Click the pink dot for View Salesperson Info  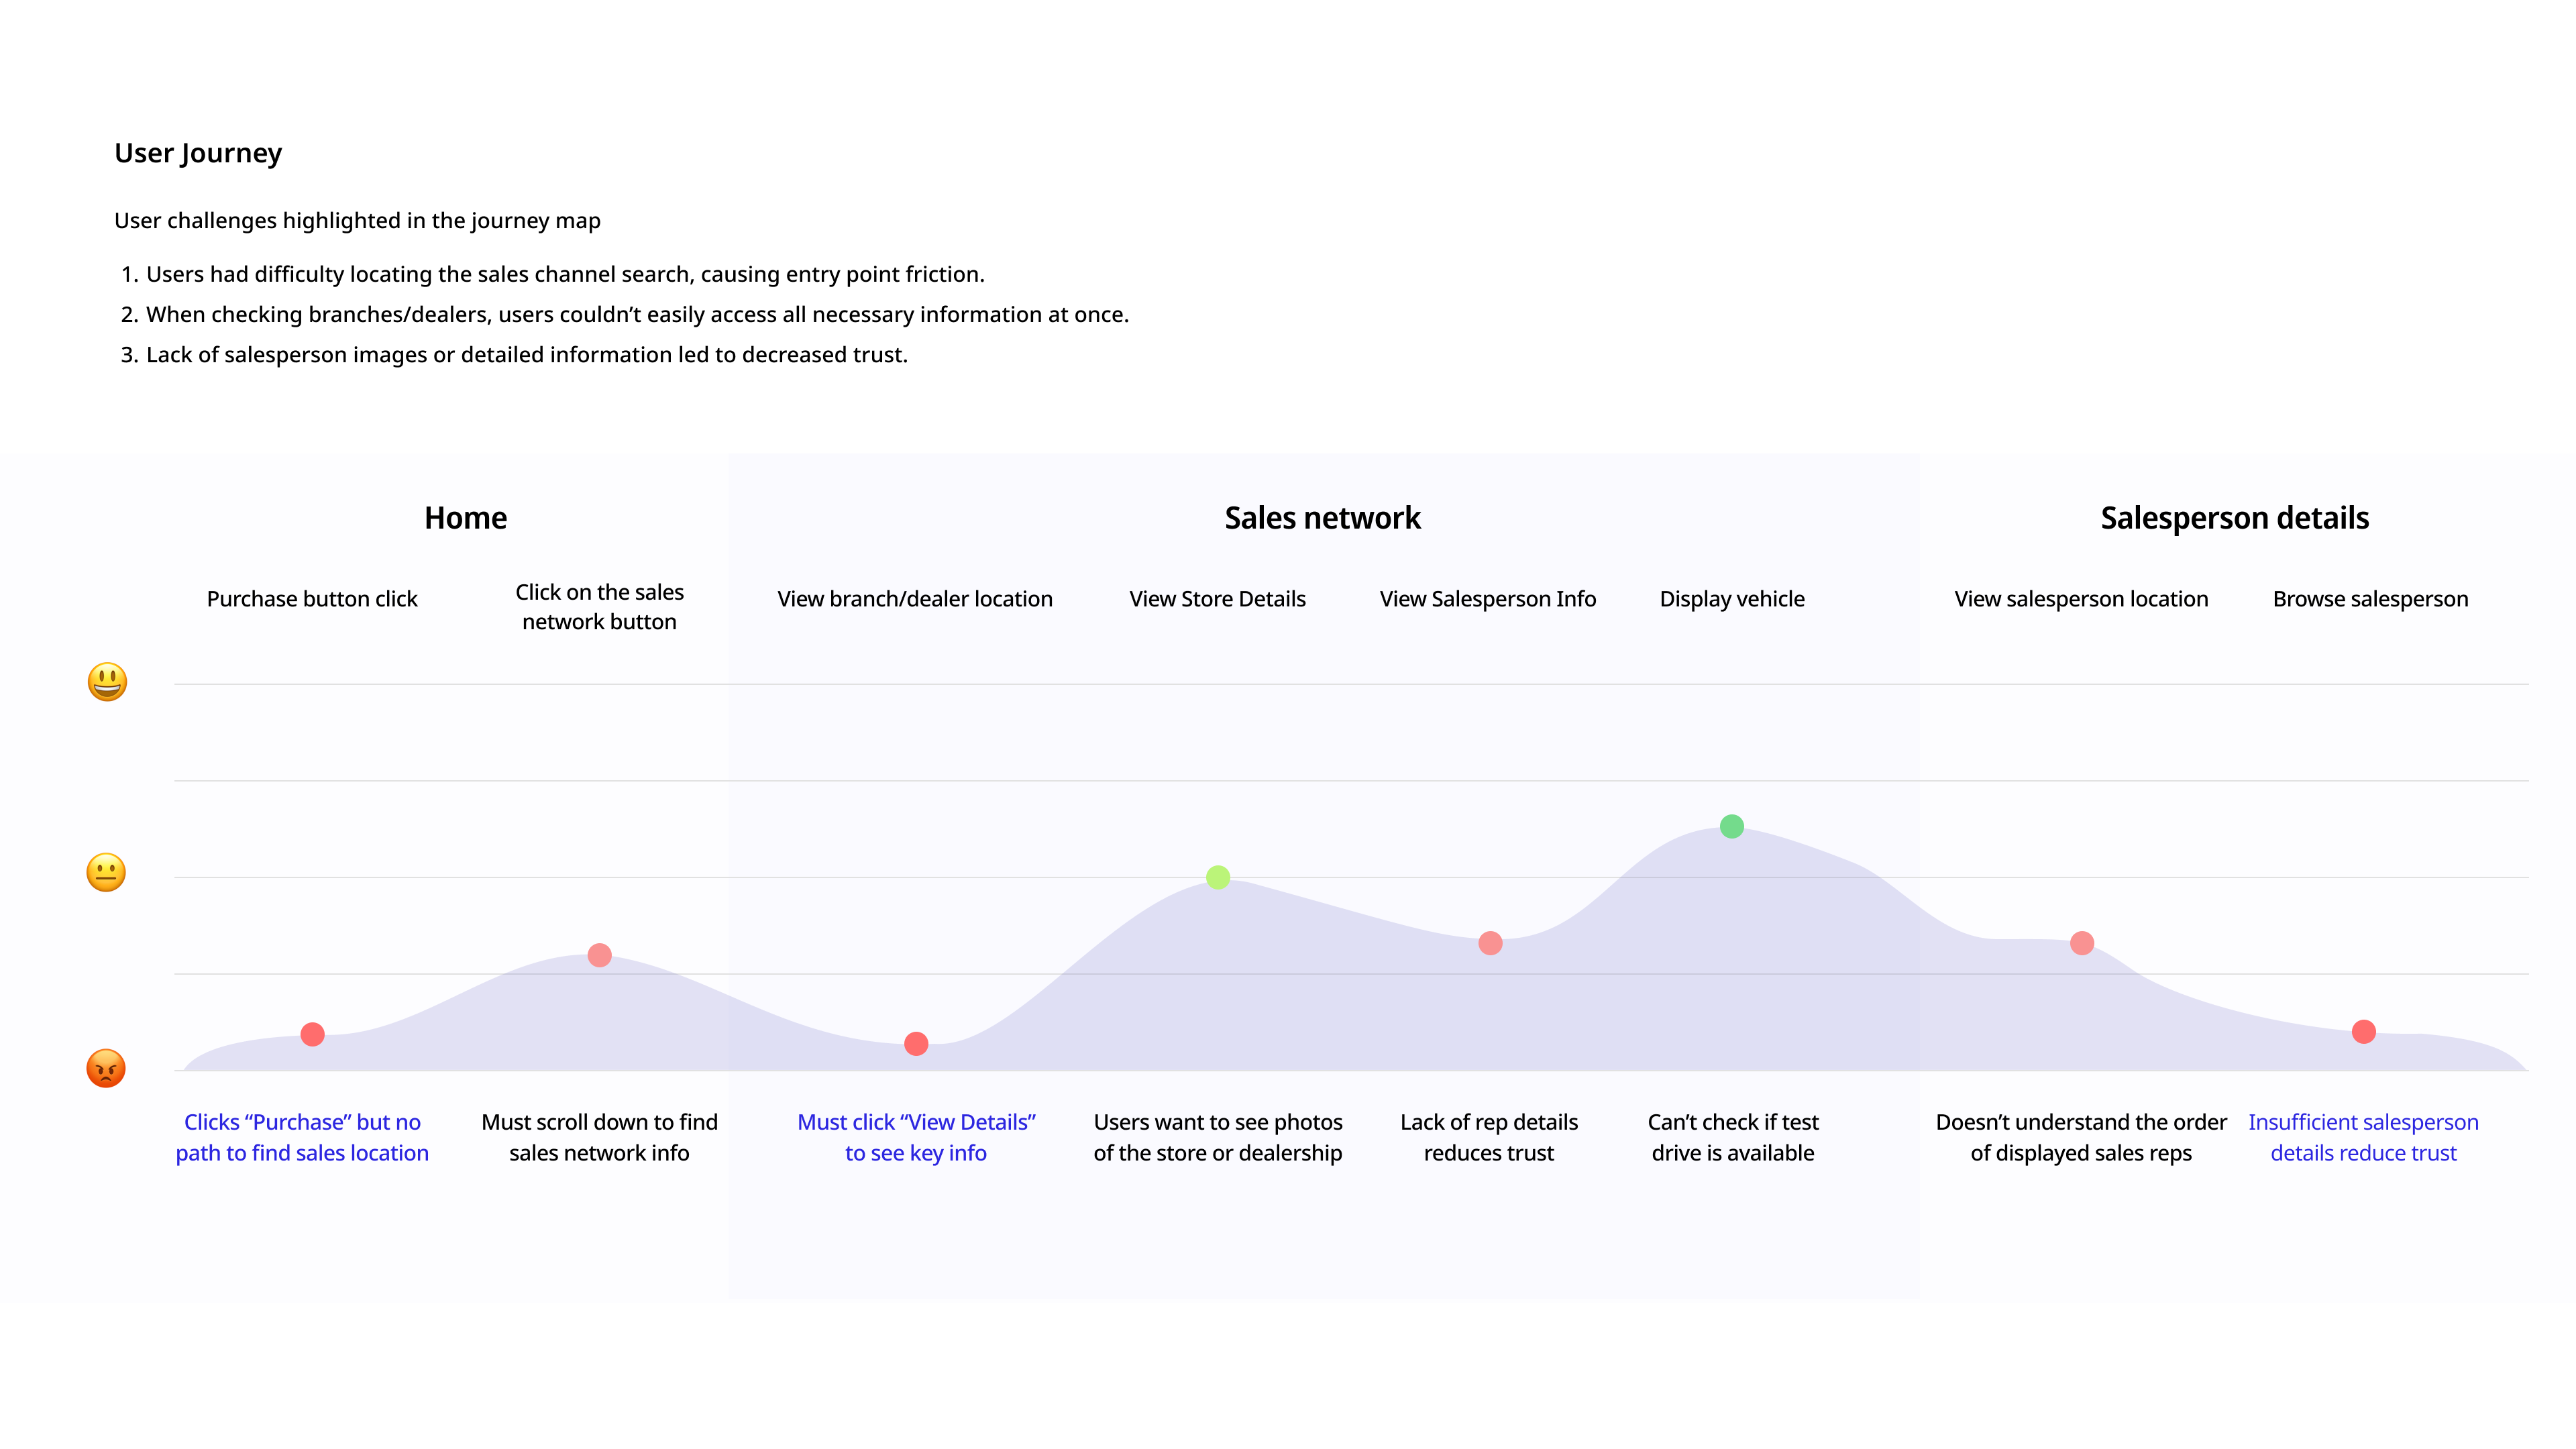(x=1490, y=943)
